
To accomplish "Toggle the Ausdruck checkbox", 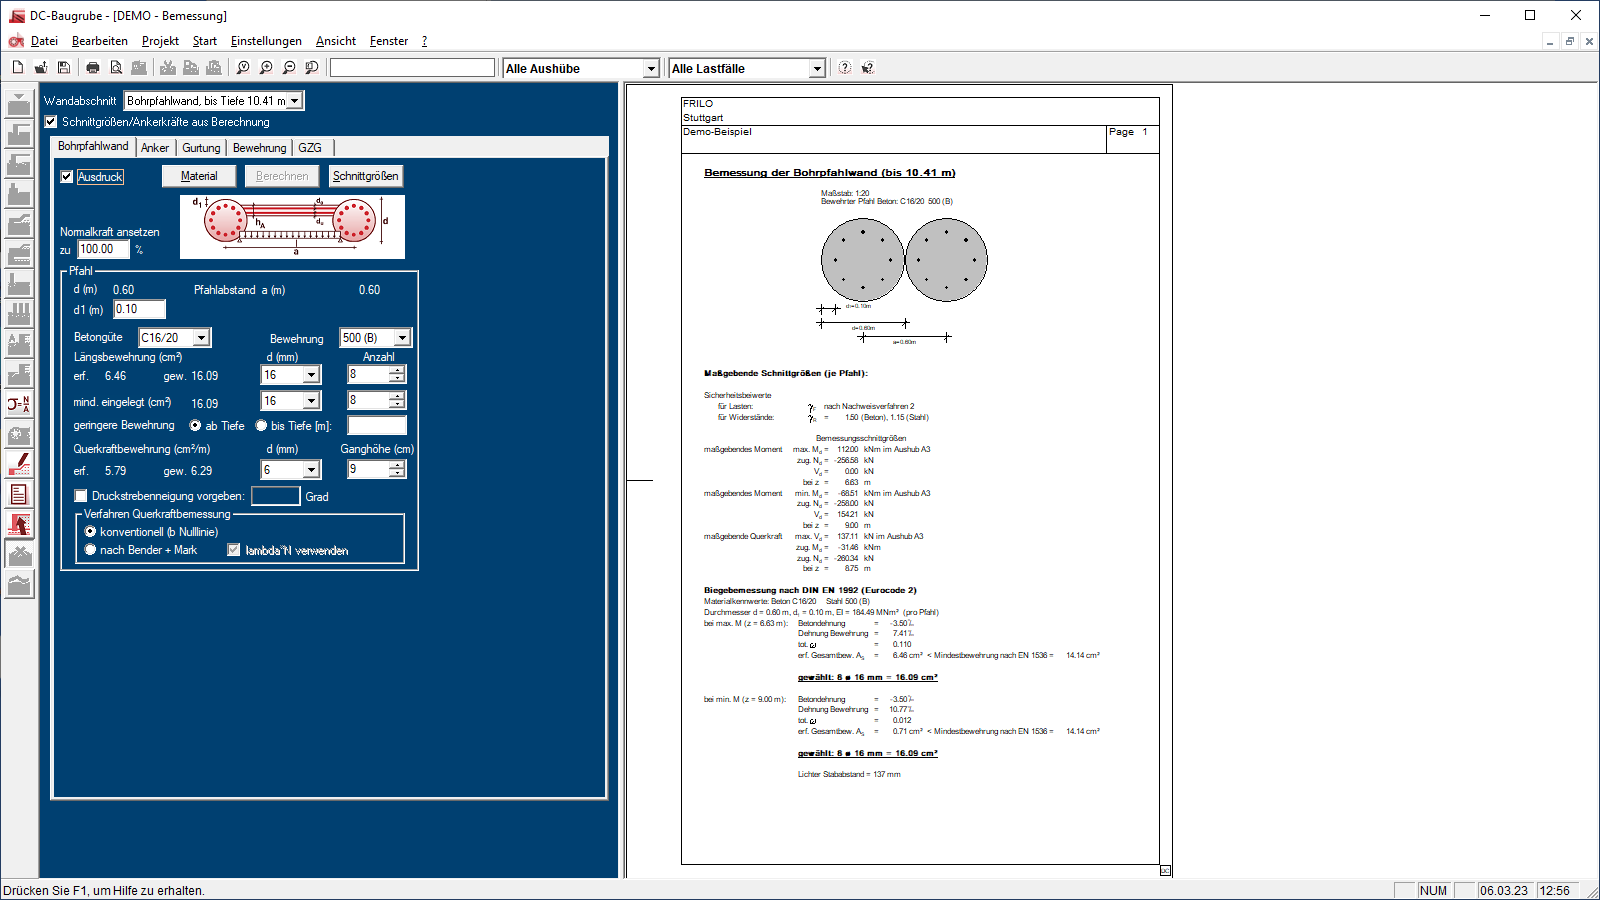I will point(67,177).
